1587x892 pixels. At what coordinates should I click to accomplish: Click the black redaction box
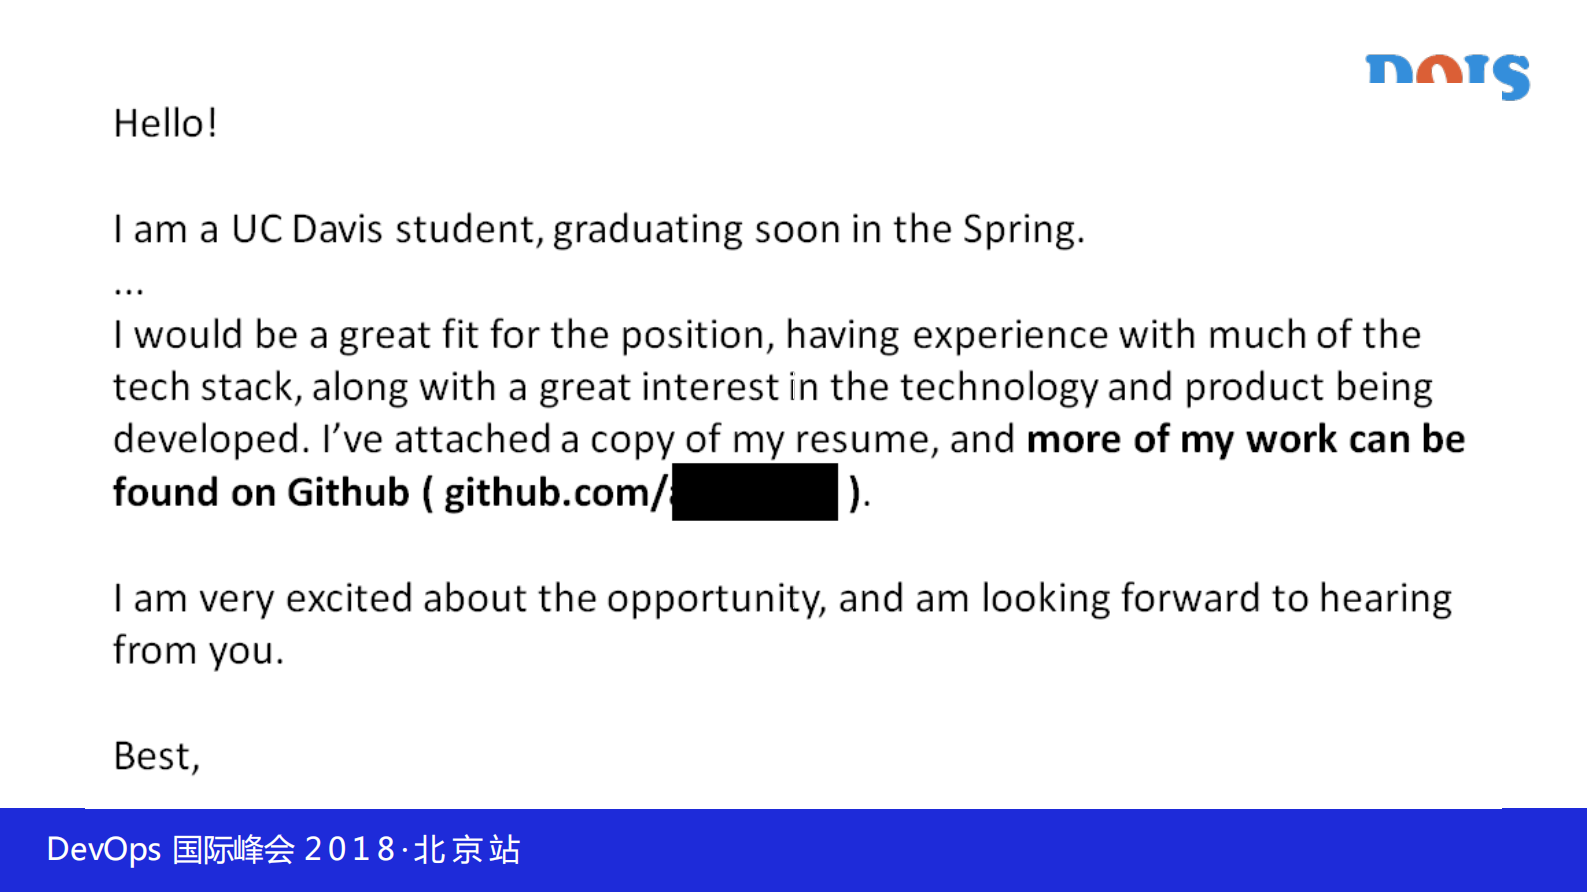pos(755,492)
